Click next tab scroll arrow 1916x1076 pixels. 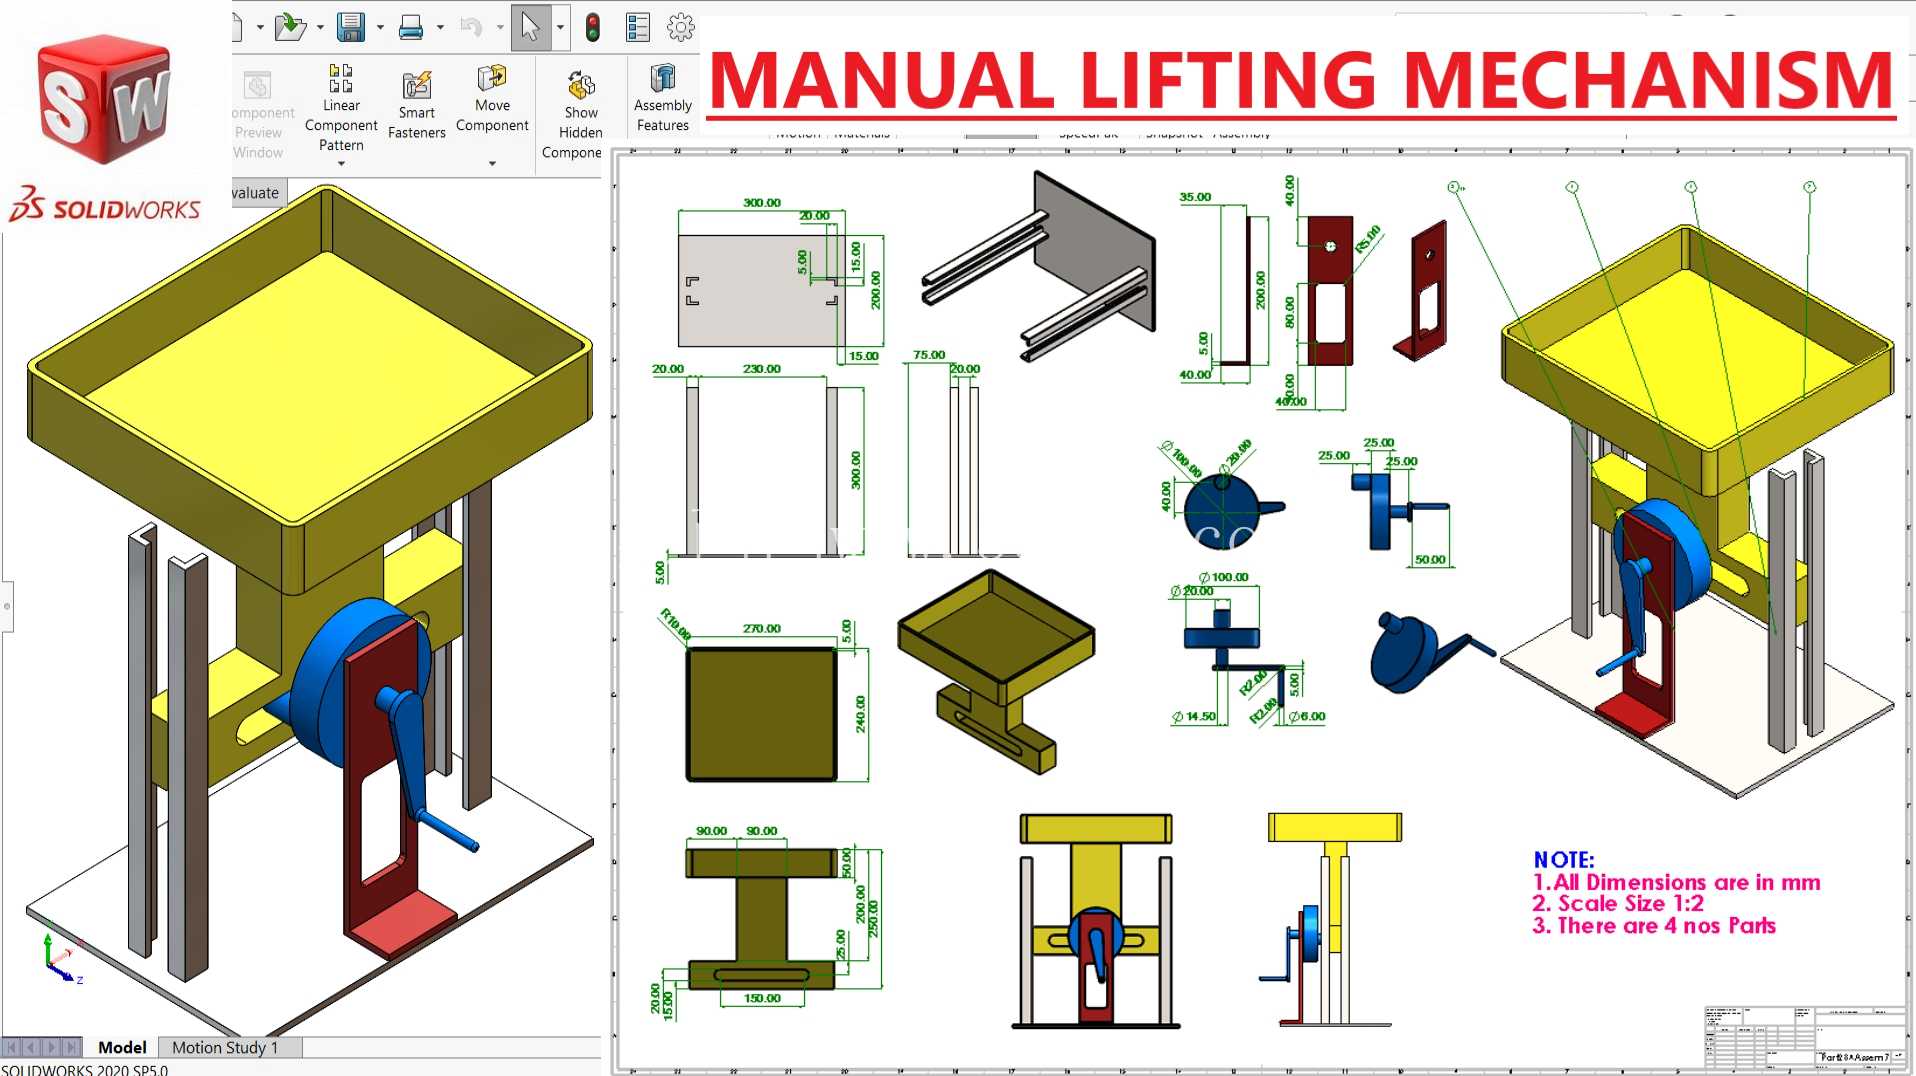(x=51, y=1047)
